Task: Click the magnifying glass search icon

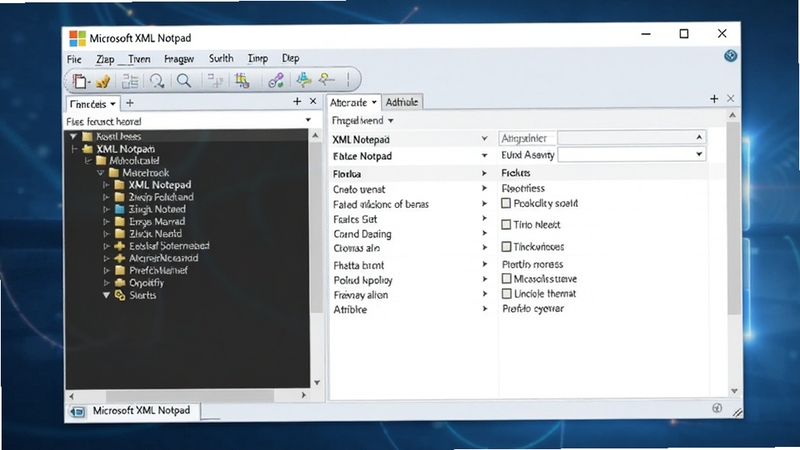Action: coord(184,81)
